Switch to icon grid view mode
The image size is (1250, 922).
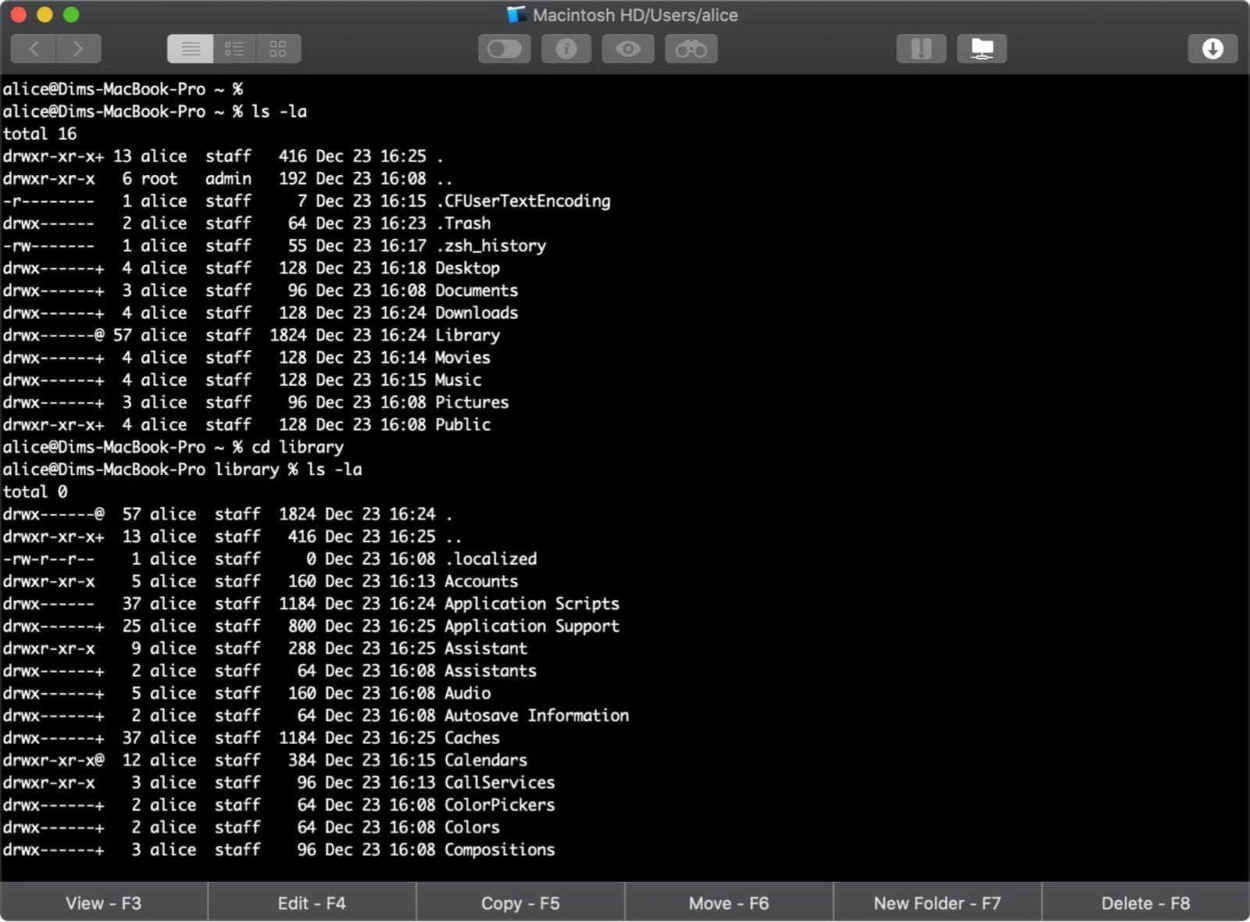[x=278, y=48]
